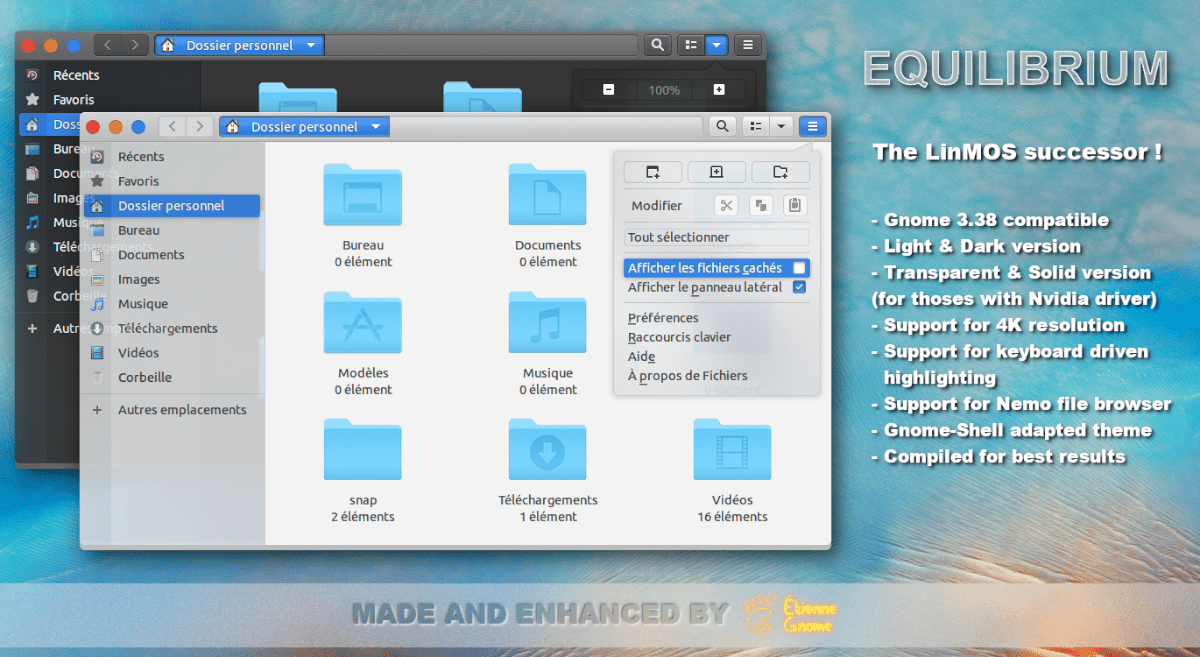
Task: Create a new folder with the folder-plus icon
Action: (x=780, y=172)
